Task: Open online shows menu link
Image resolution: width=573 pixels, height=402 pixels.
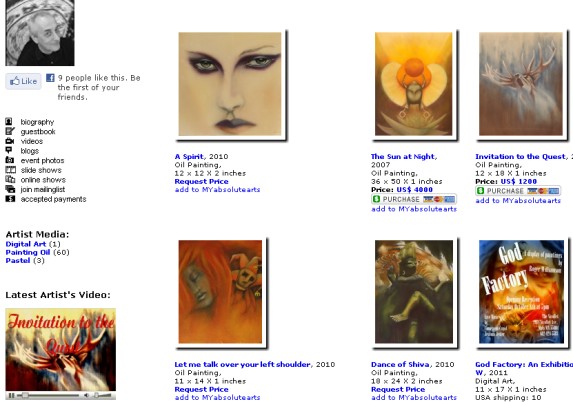Action: [43, 180]
